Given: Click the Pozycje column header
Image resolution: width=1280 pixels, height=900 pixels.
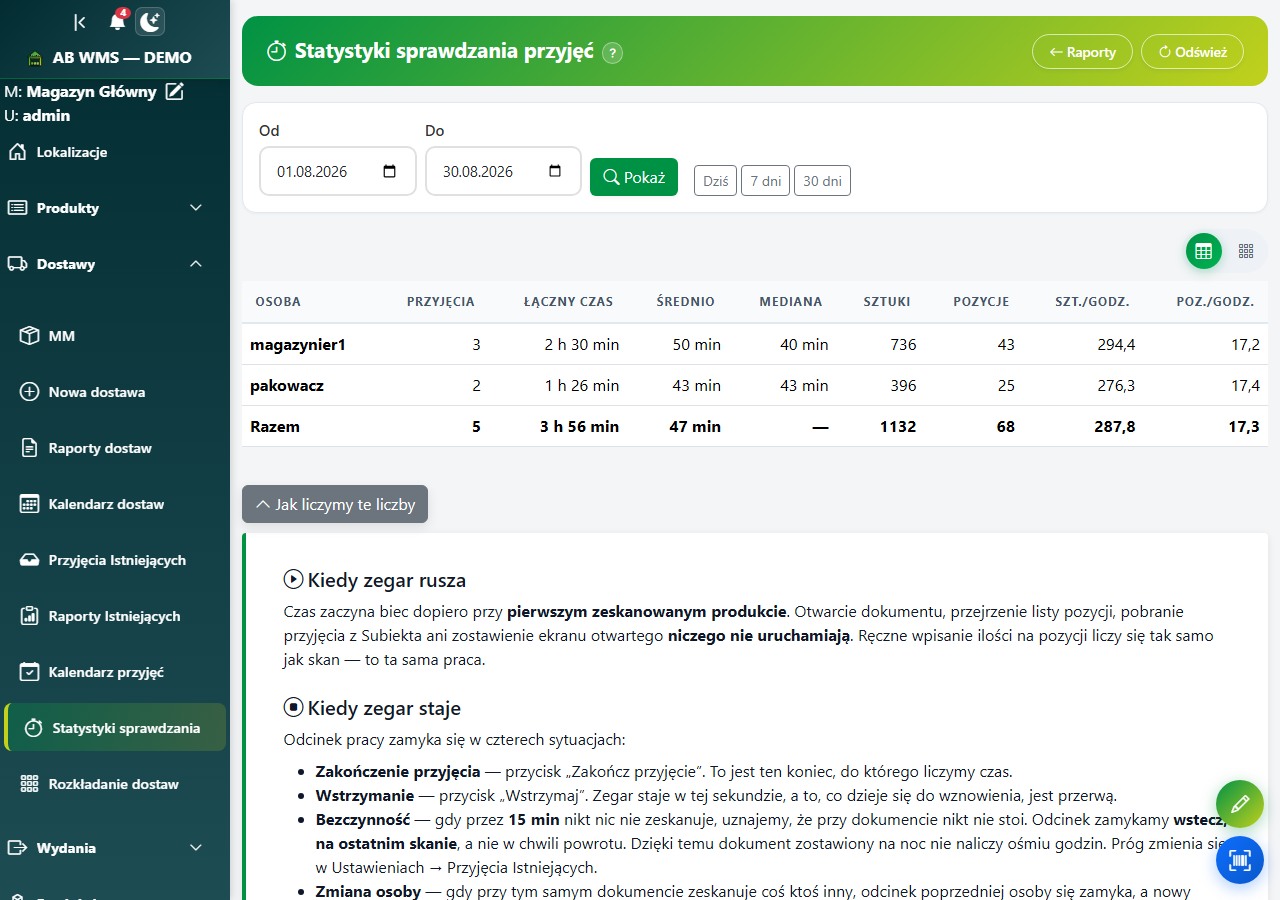Looking at the screenshot, I should 981,302.
